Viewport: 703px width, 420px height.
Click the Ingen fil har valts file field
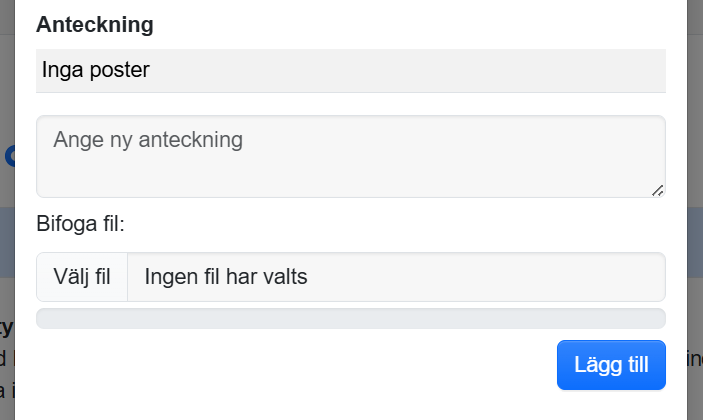[396, 277]
